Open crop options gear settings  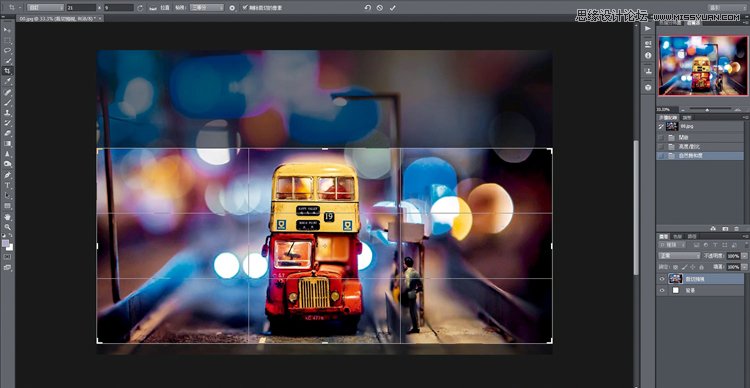232,8
